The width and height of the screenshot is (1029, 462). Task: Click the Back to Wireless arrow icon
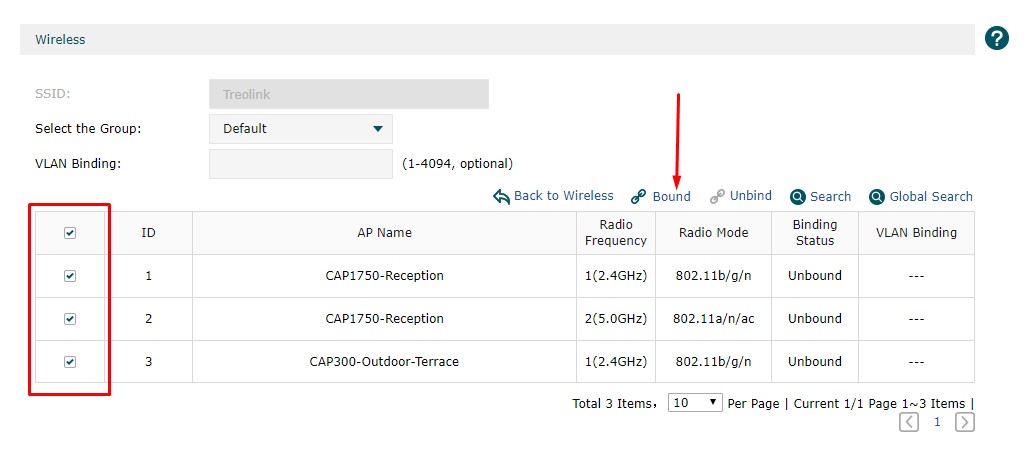point(502,197)
